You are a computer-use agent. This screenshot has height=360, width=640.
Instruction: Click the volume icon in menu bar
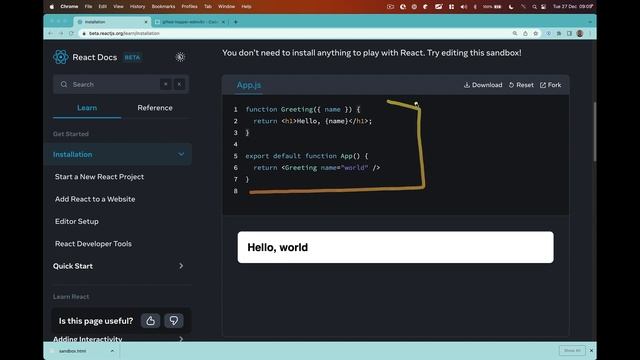pos(464,7)
